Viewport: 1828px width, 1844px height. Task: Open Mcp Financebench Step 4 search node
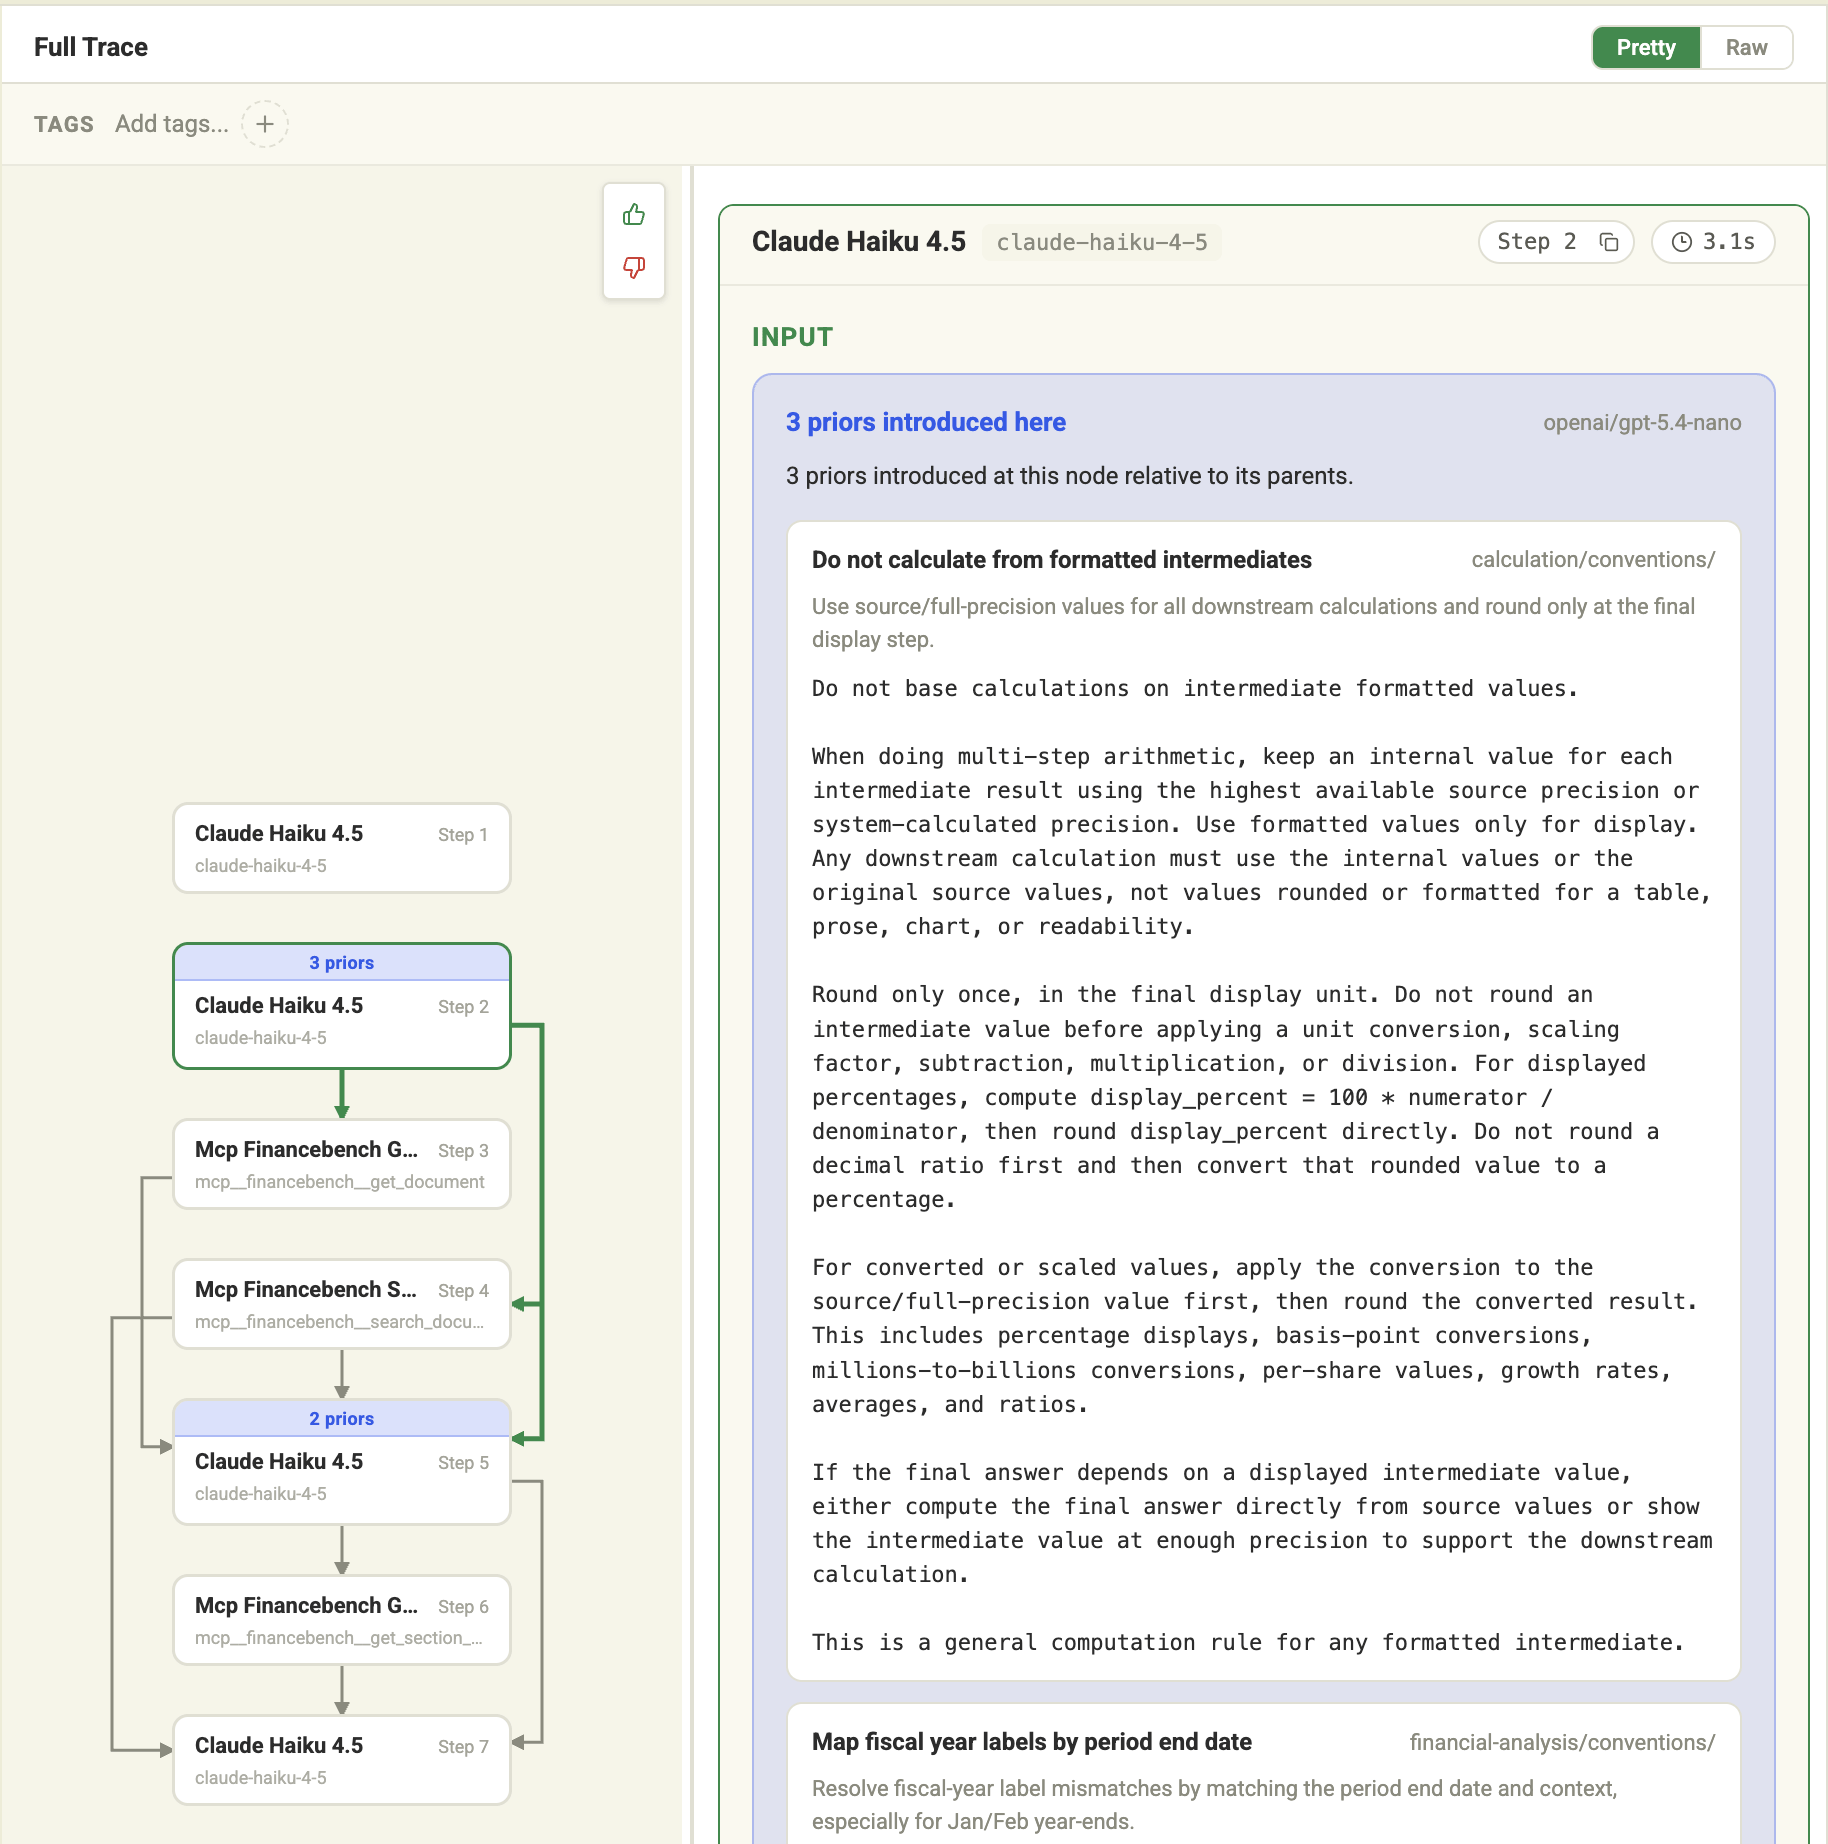[342, 1304]
